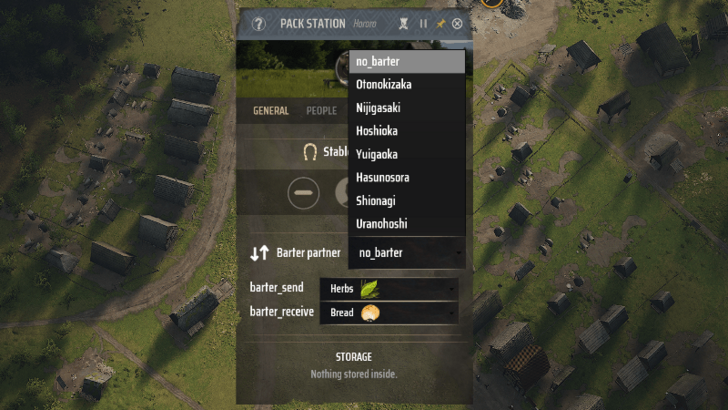The width and height of the screenshot is (728, 410).
Task: Click the hourglass priority icon in header
Action: [x=403, y=24]
